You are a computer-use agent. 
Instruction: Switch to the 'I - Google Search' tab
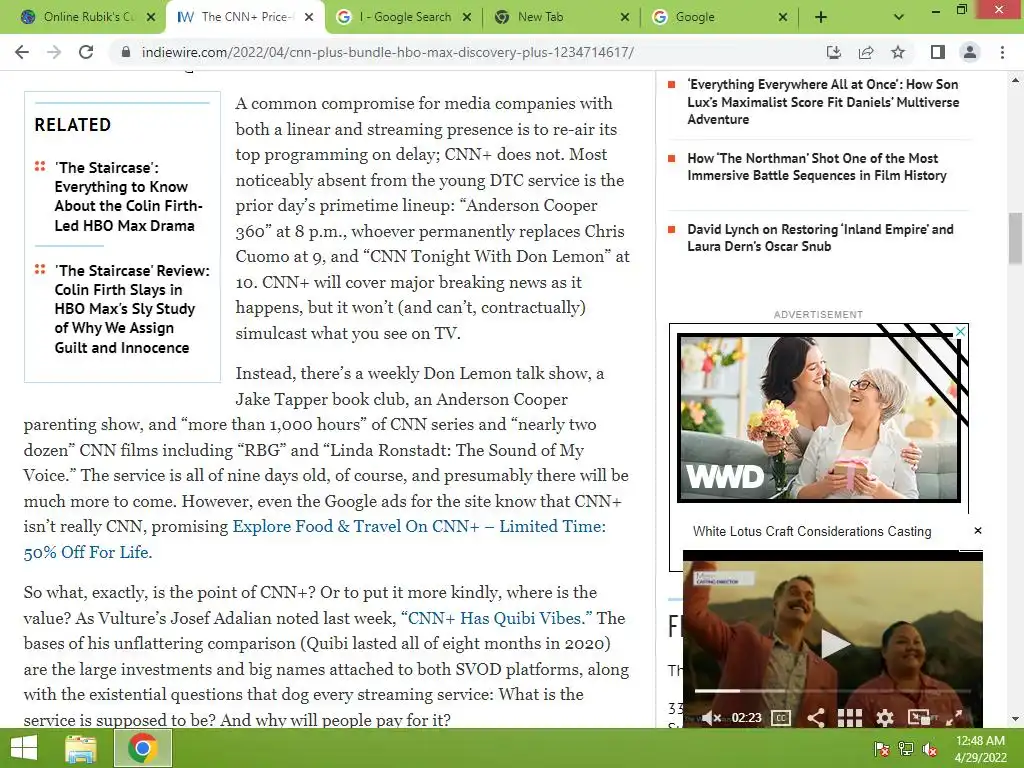pyautogui.click(x=404, y=17)
